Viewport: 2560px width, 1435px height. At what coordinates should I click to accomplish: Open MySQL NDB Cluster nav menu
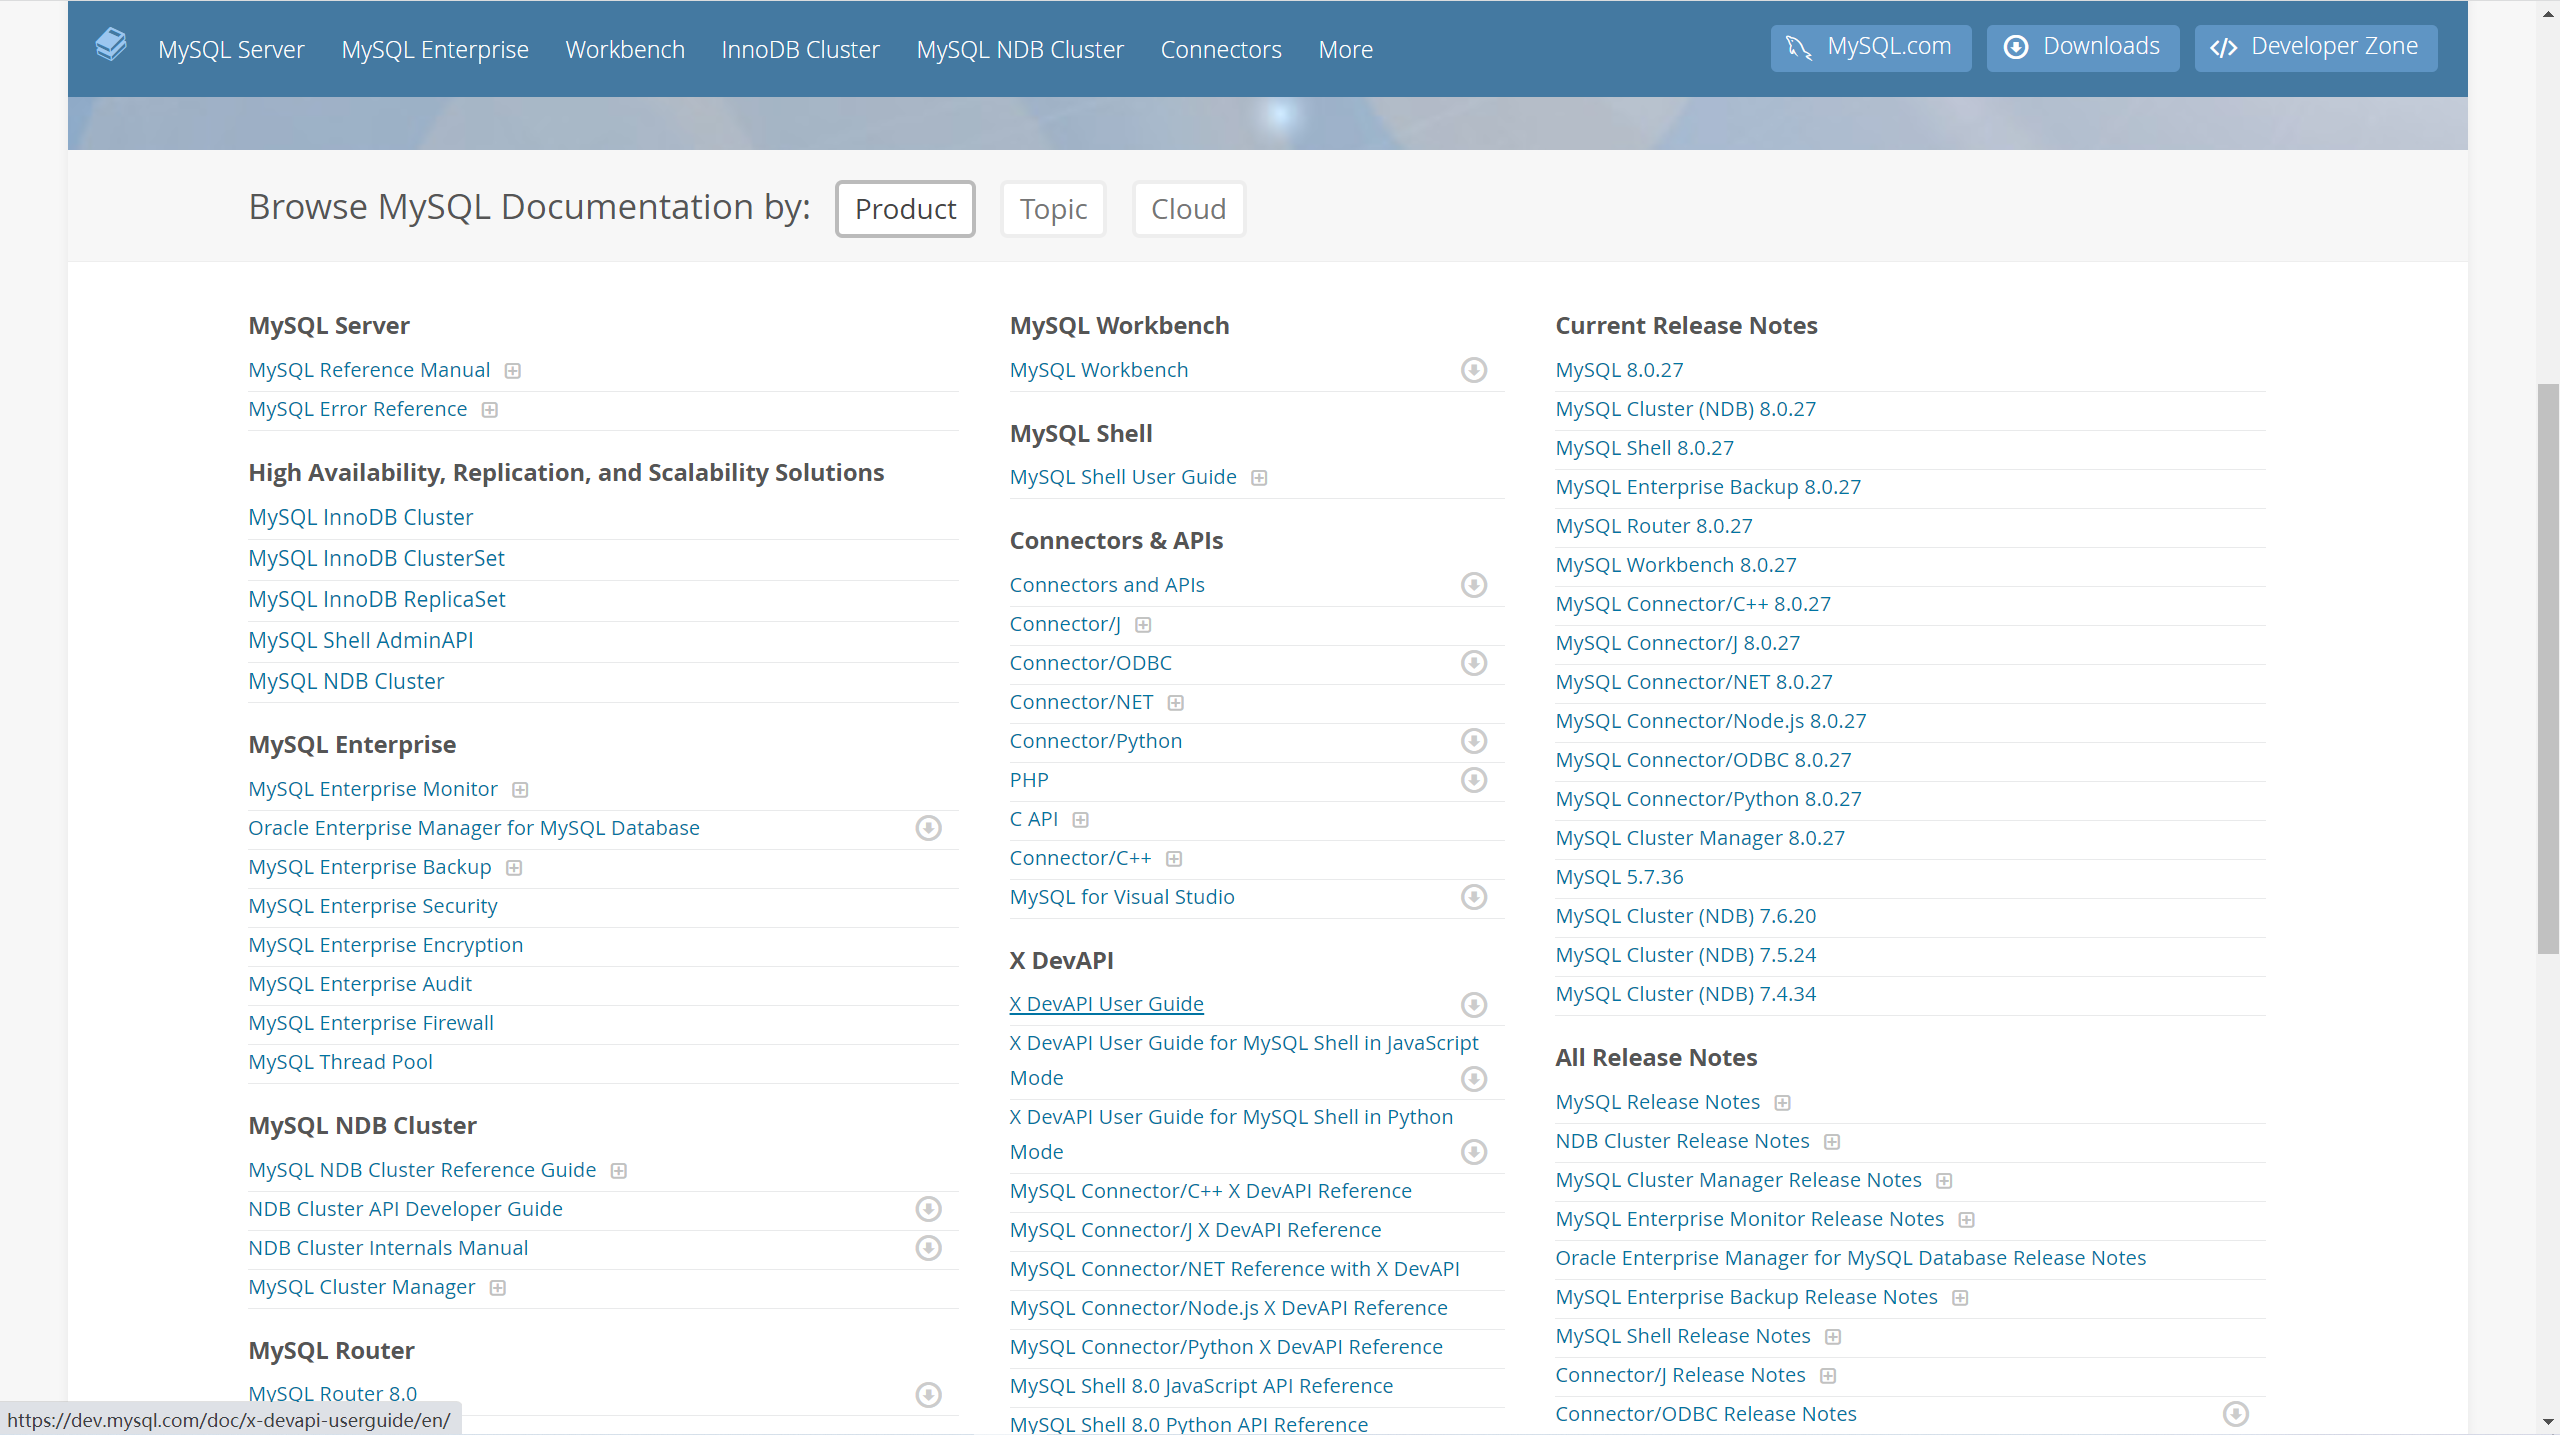pos(1020,49)
